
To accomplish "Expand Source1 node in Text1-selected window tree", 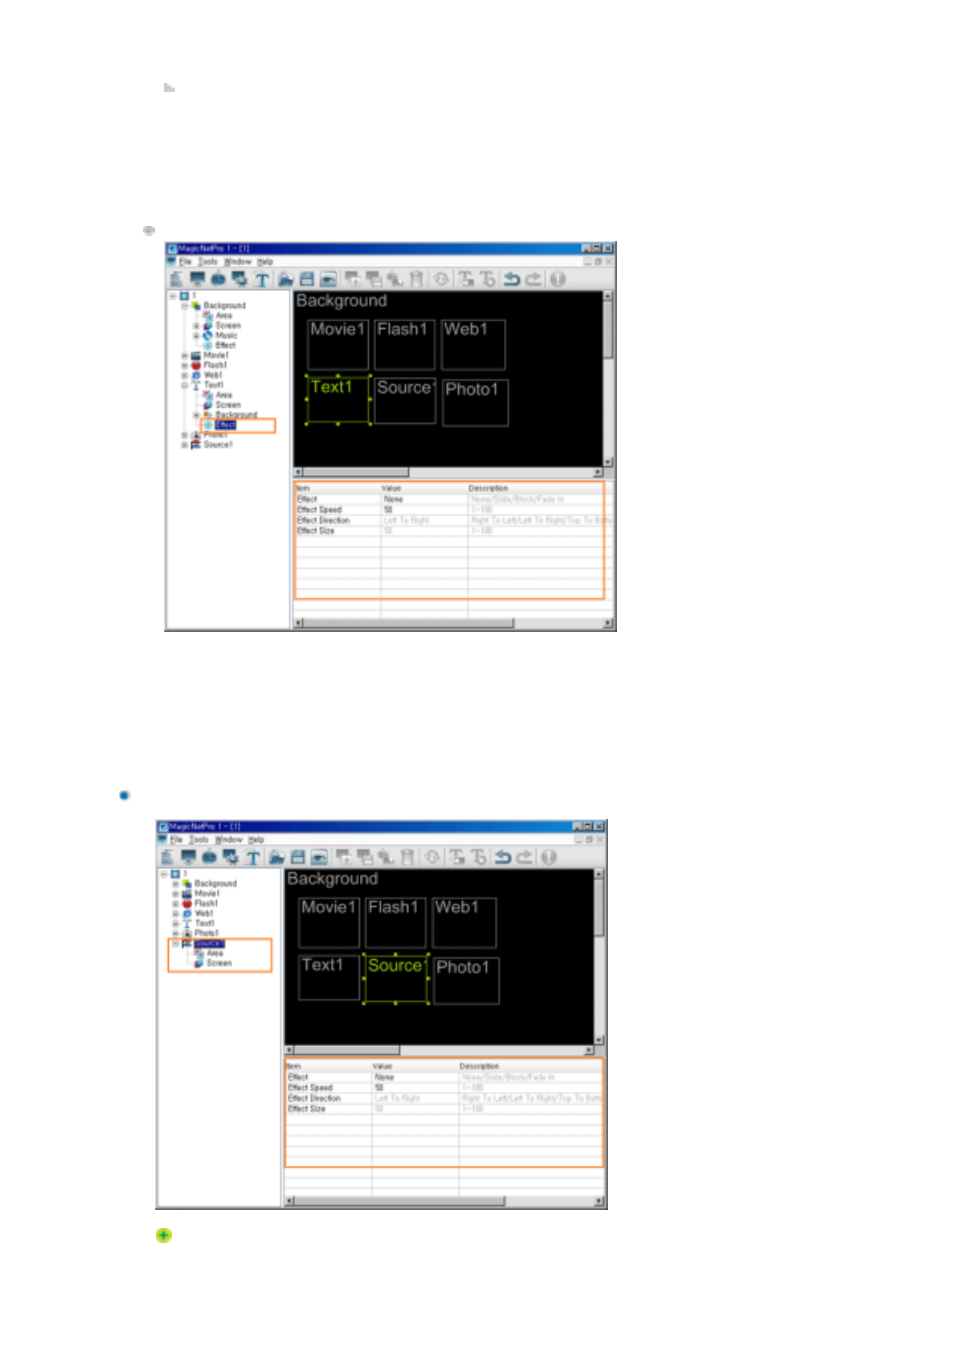I will coord(184,445).
